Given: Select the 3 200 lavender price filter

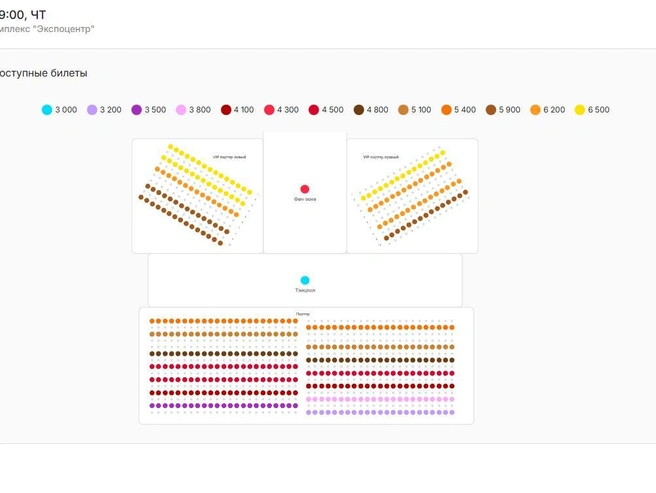Looking at the screenshot, I should click(104, 110).
